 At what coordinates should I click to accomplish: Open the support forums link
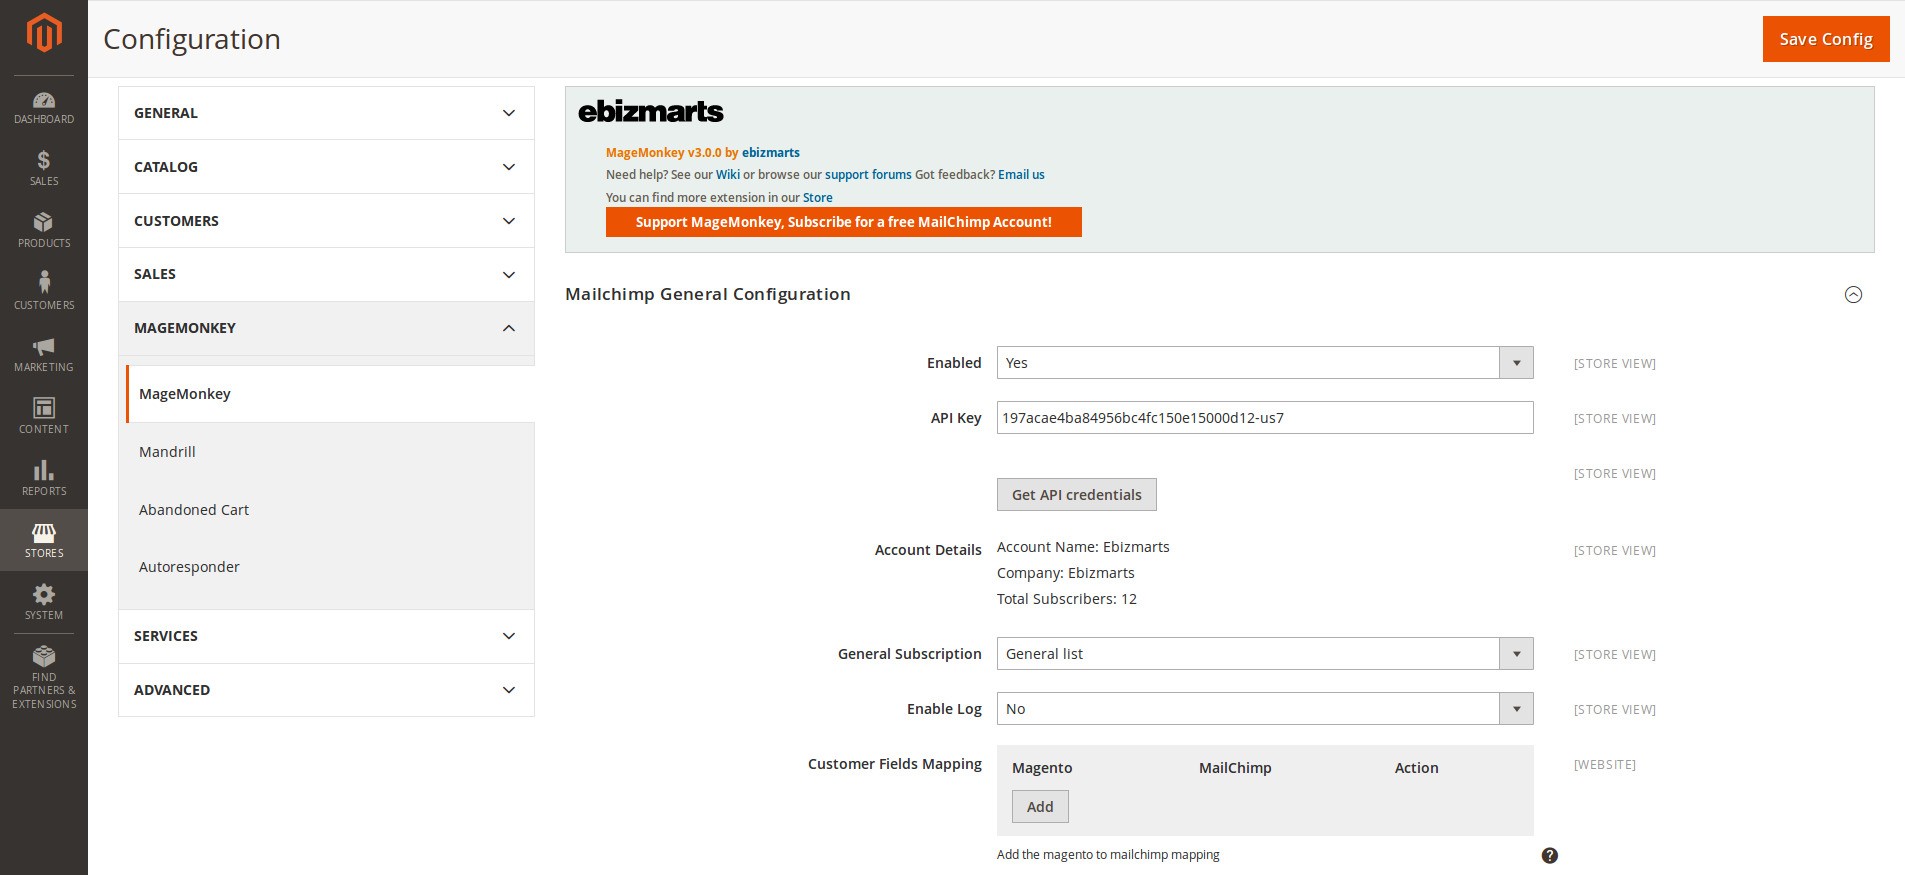[868, 175]
